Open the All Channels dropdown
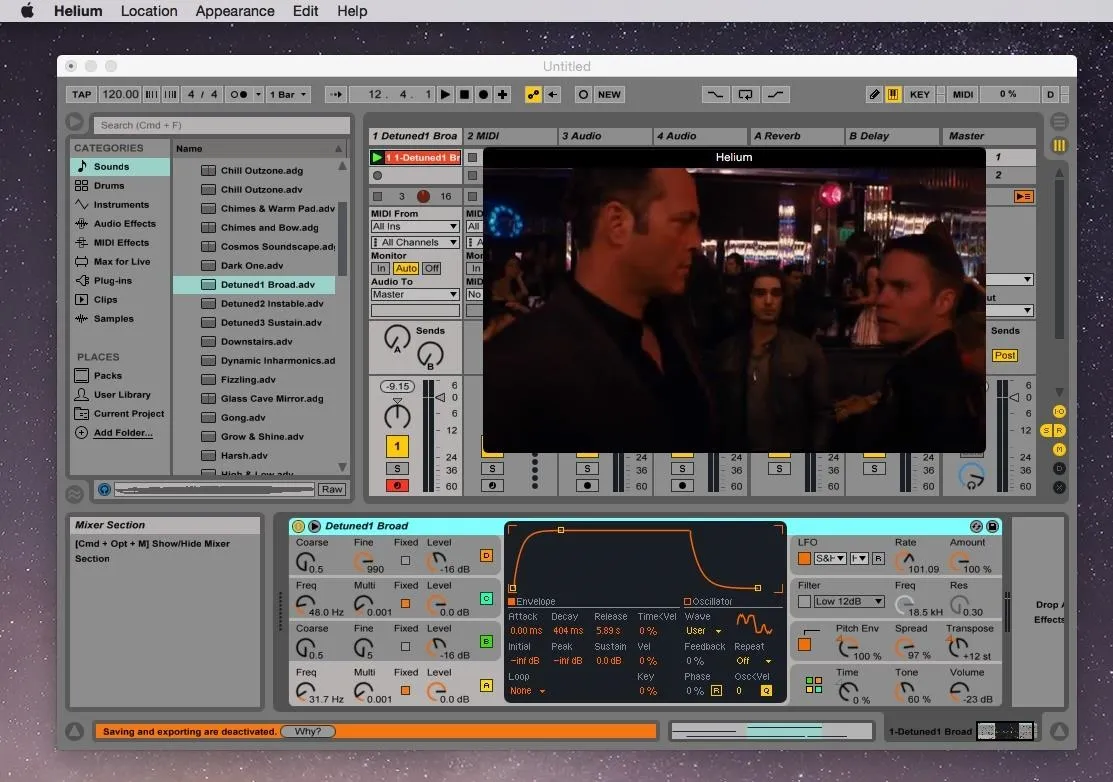The height and width of the screenshot is (782, 1113). (x=415, y=243)
